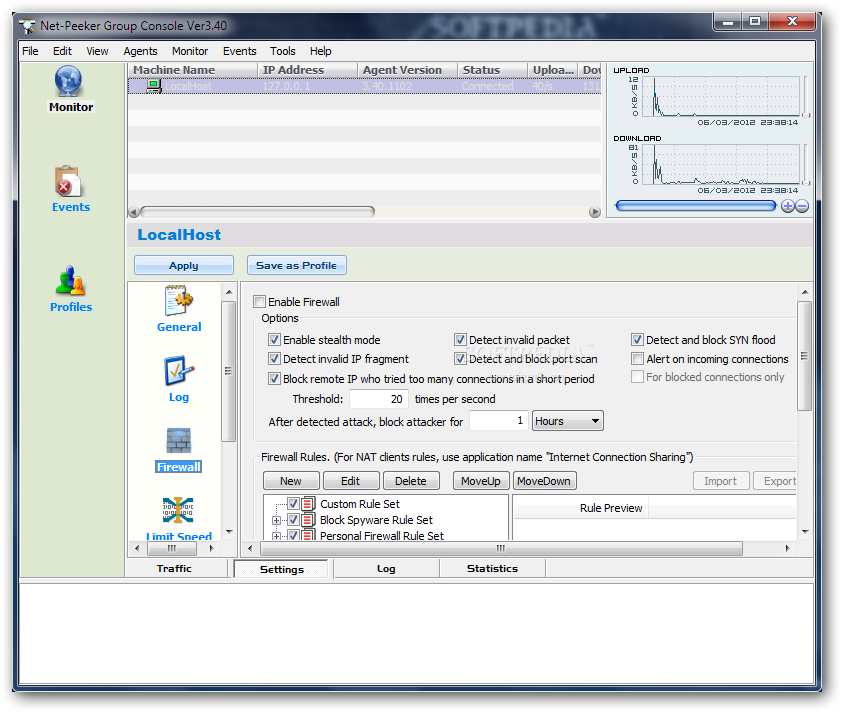This screenshot has height=712, width=842.
Task: Toggle Enable Firewall checkbox
Action: (x=259, y=302)
